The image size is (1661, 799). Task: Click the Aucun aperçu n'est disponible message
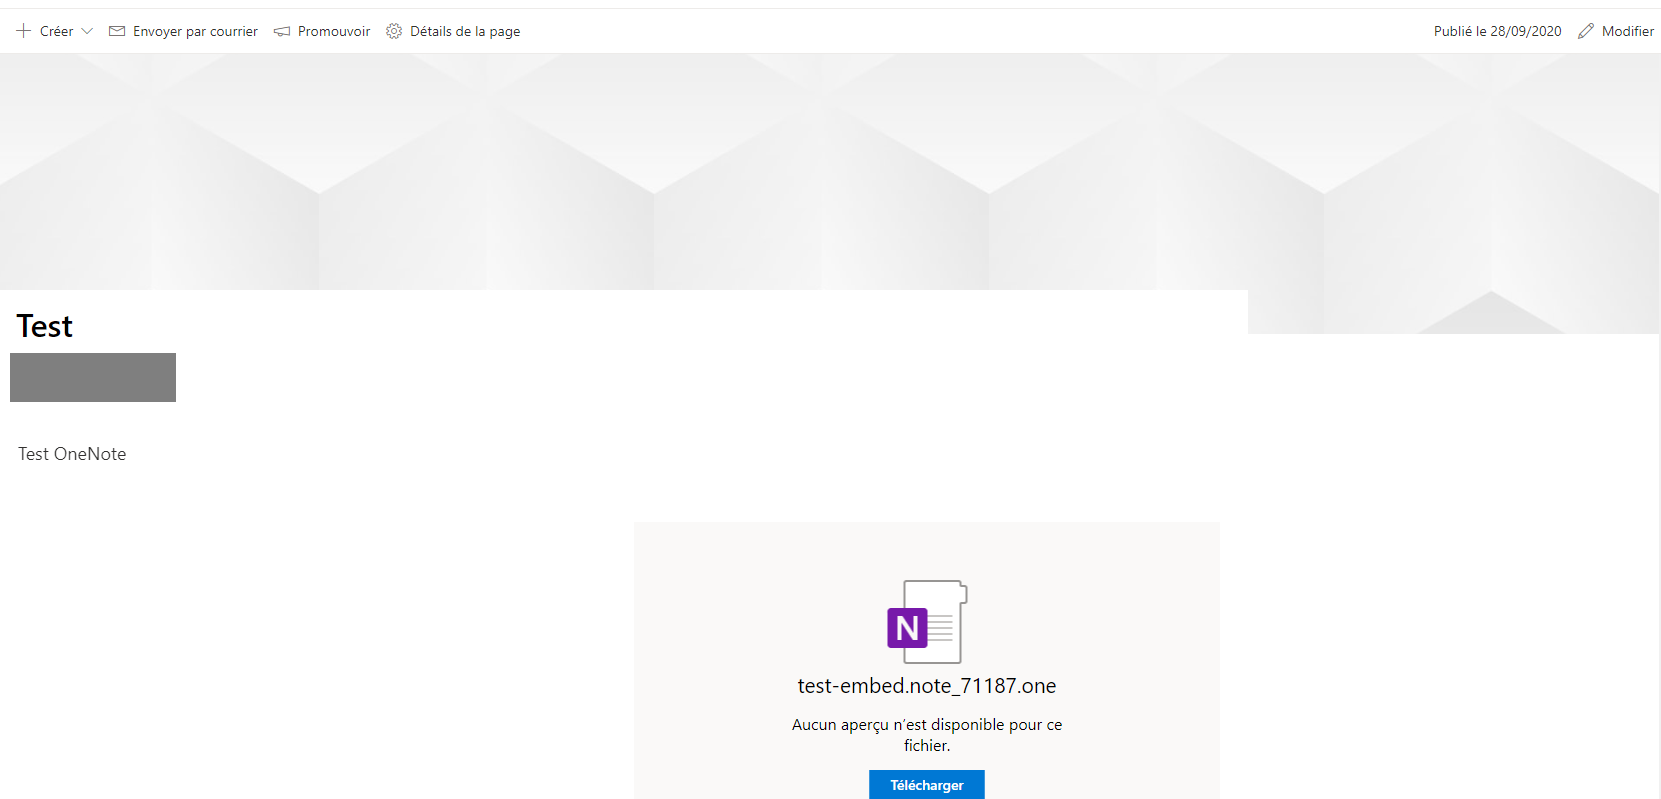click(x=927, y=735)
